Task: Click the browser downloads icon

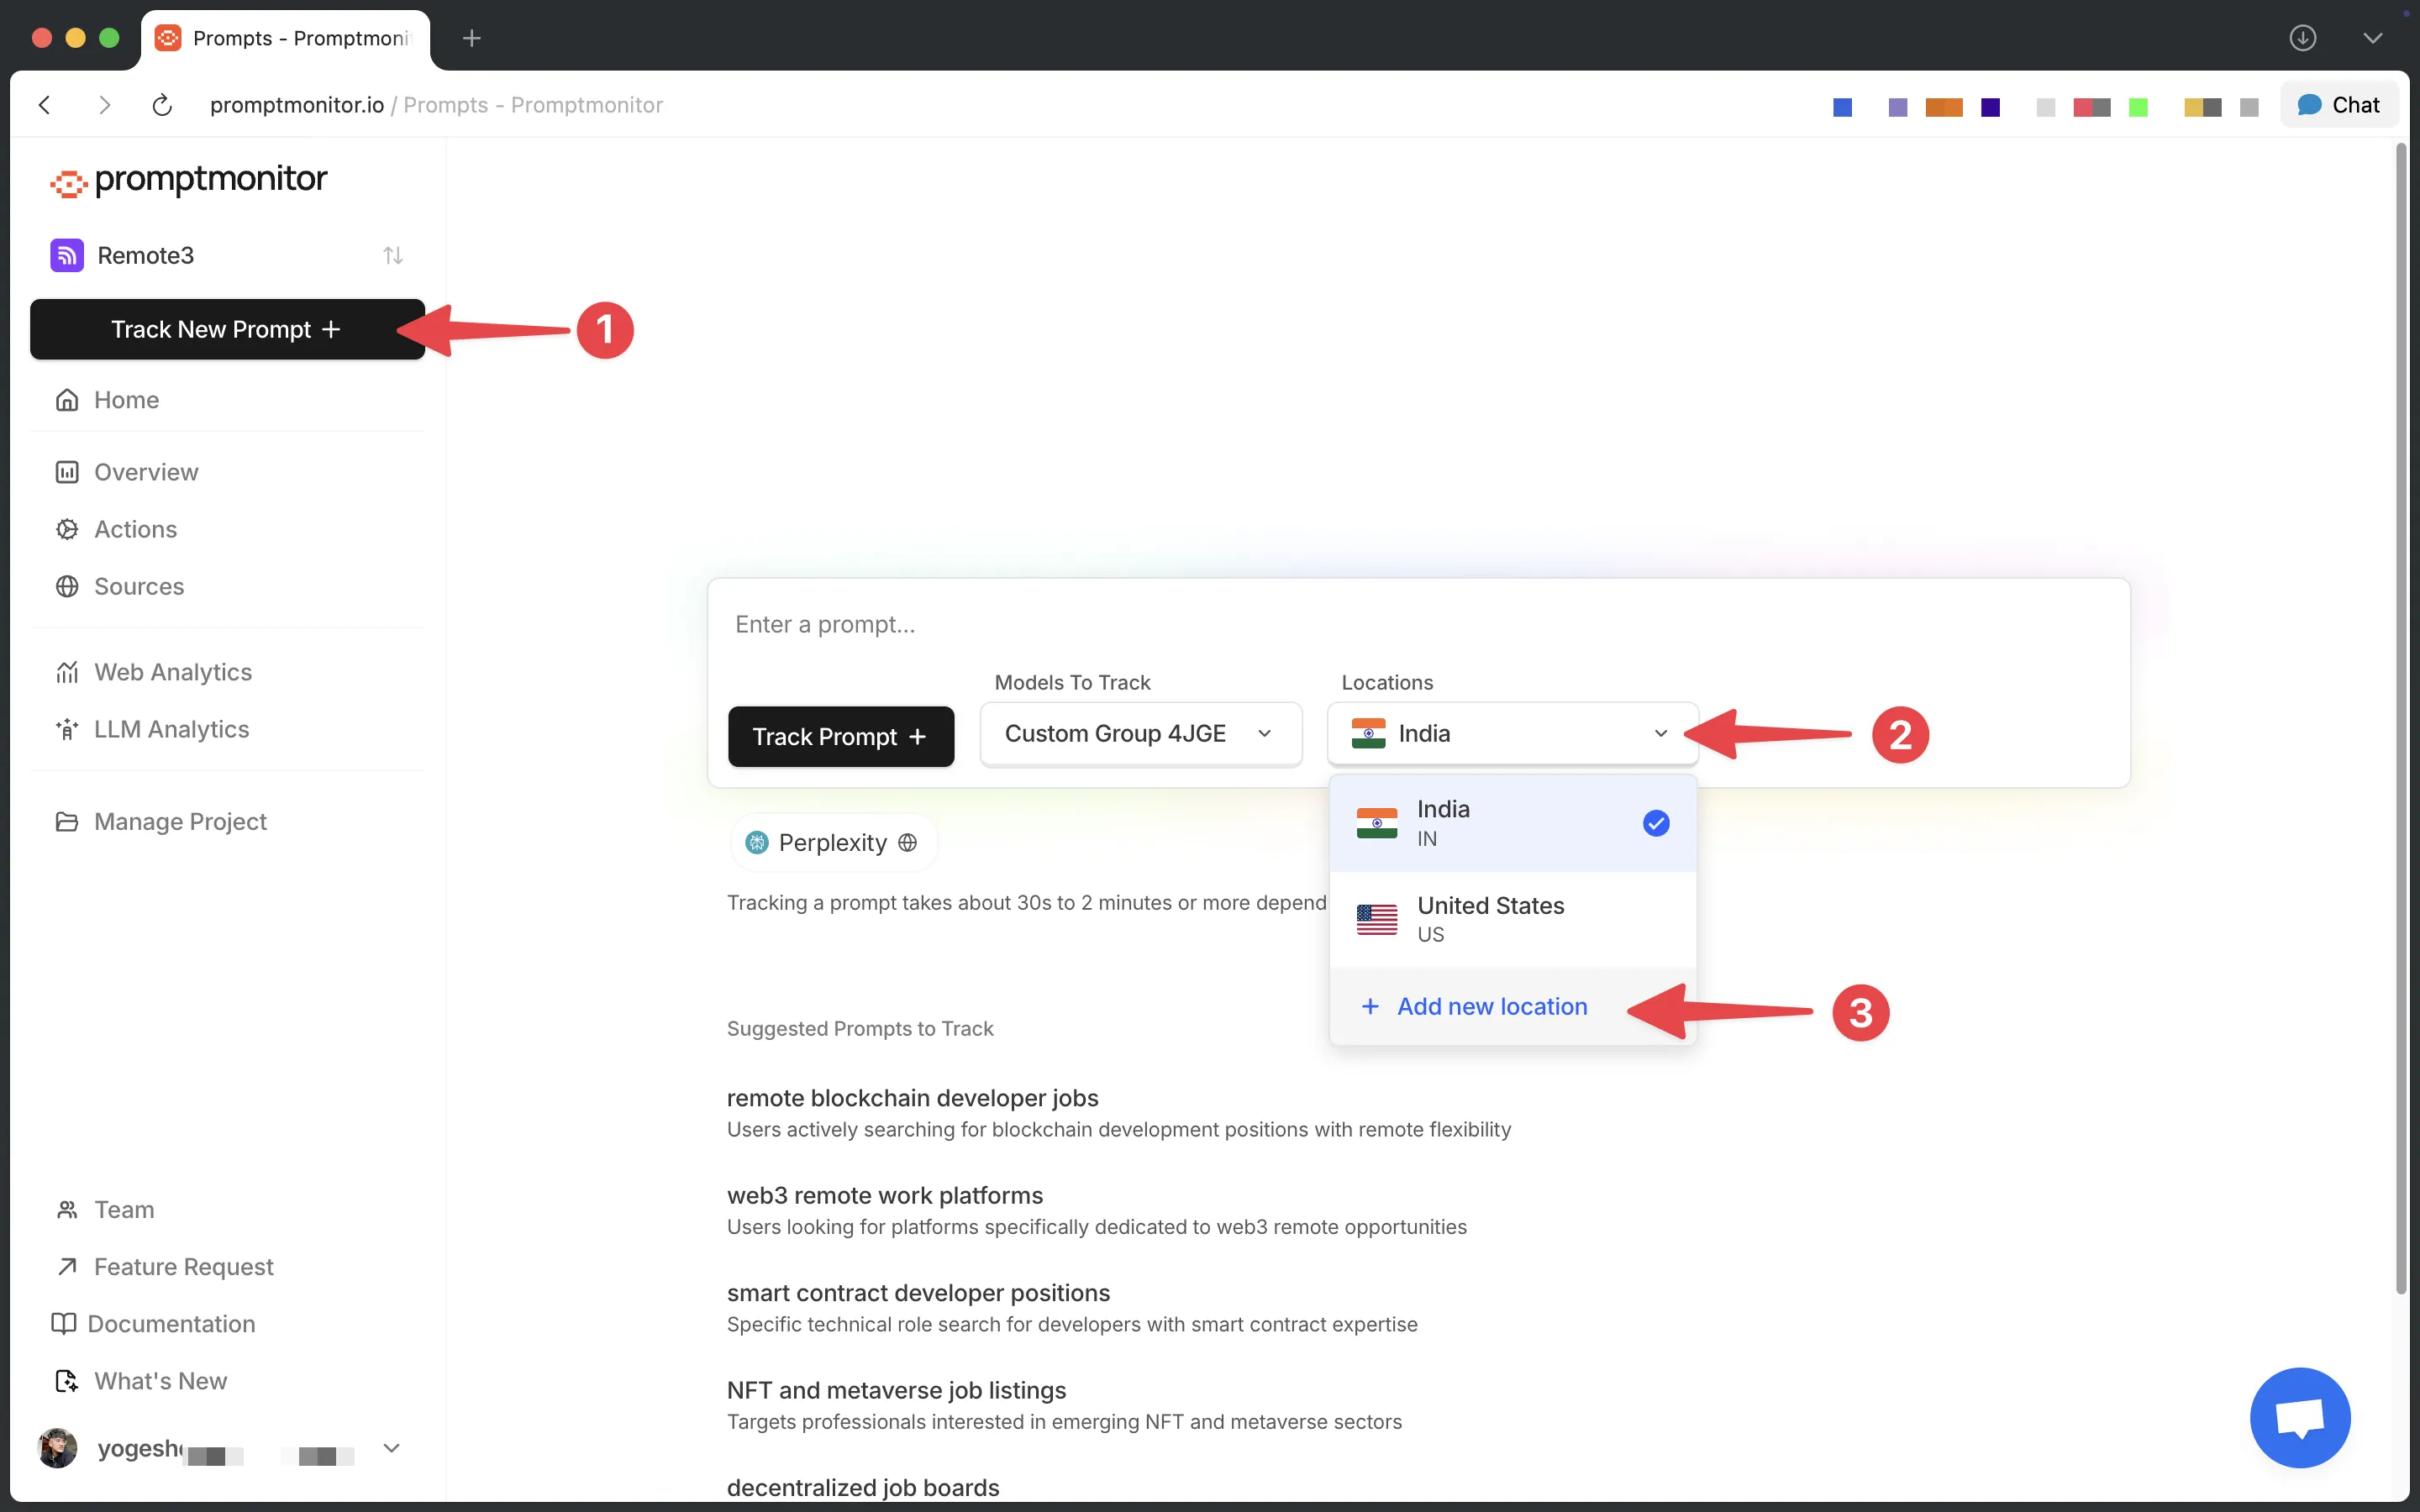Action: click(x=2302, y=38)
